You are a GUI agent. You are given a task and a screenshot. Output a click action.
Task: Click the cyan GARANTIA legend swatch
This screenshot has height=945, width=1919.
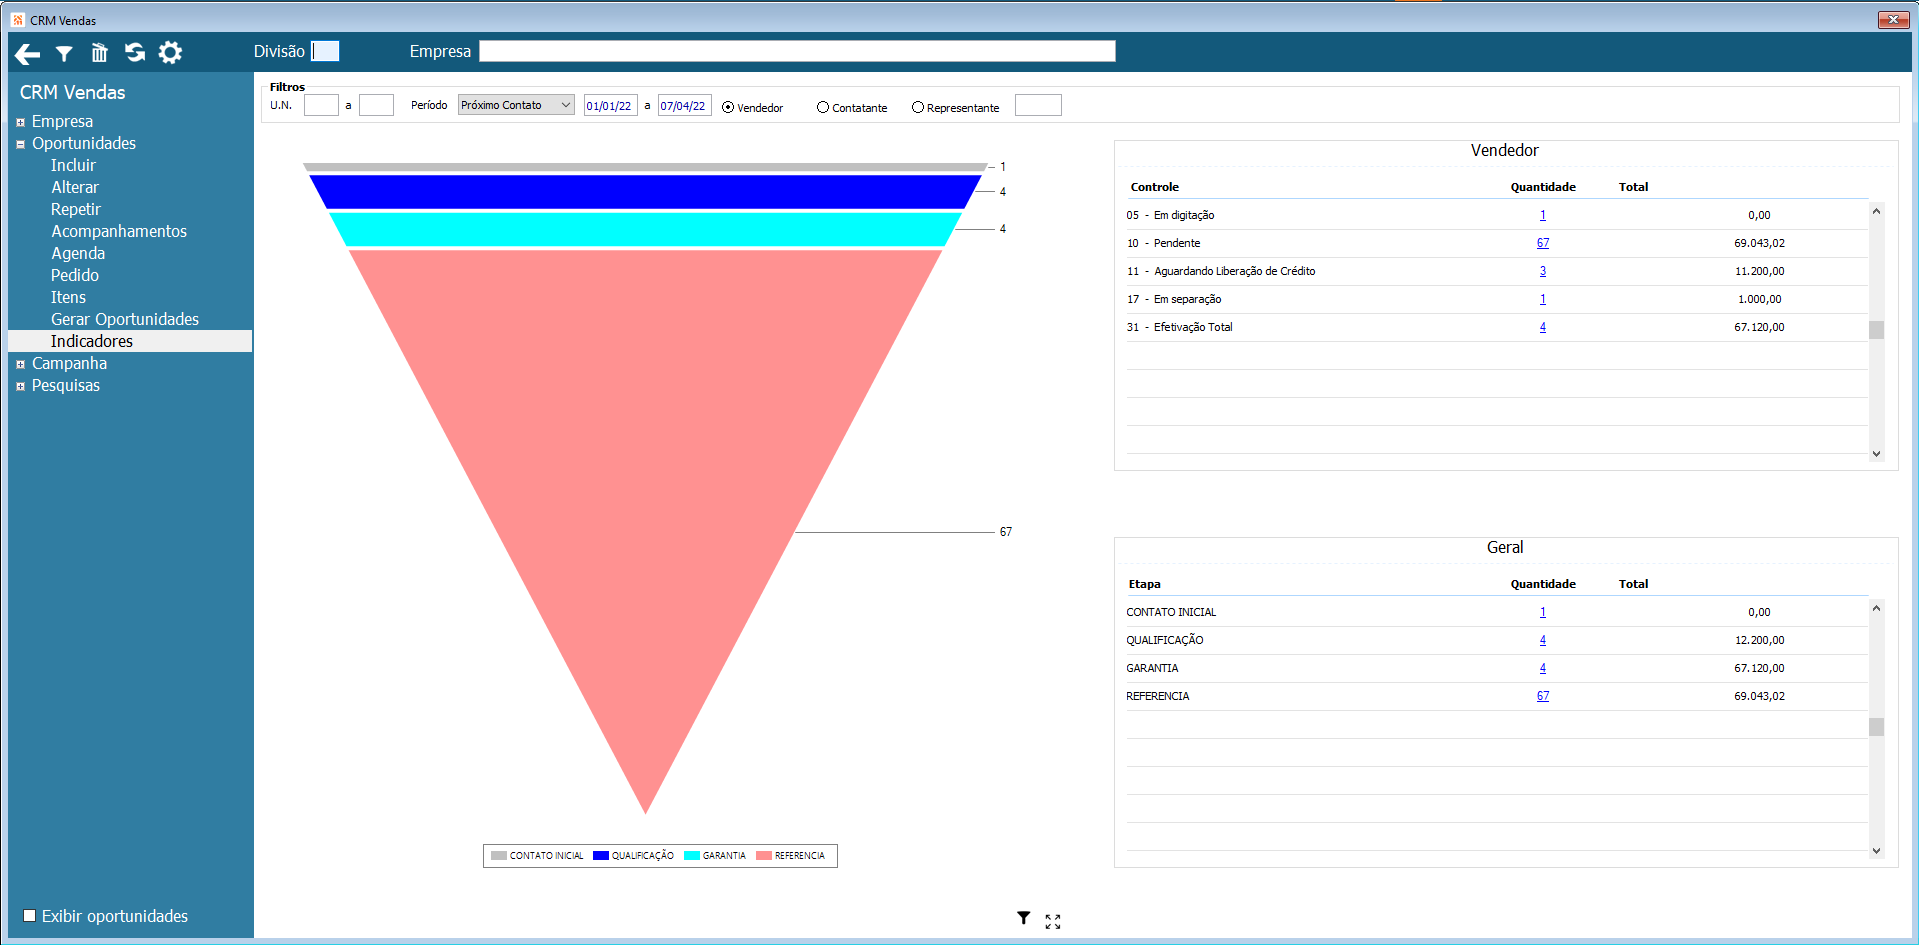coord(692,856)
